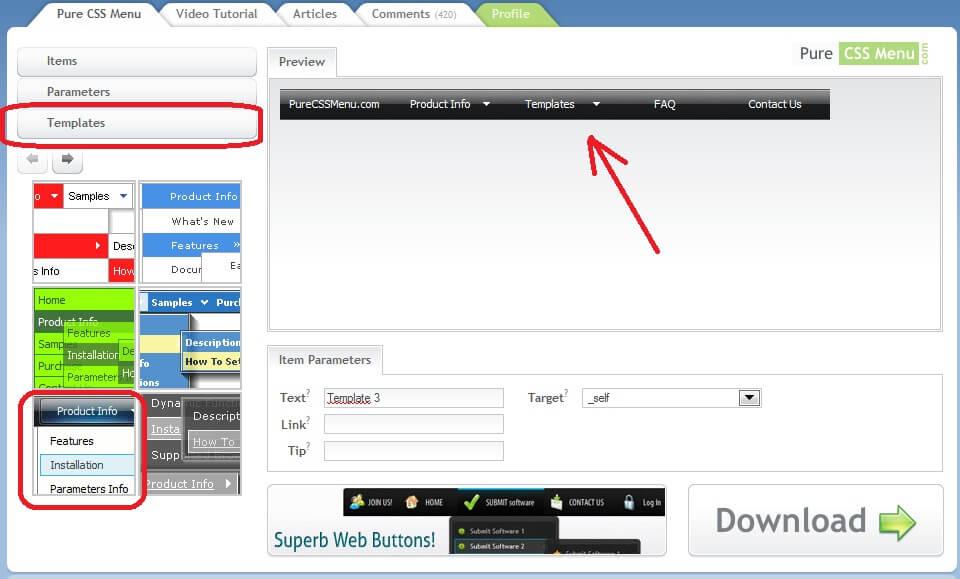Viewport: 960px width, 579px height.
Task: Select the green Home template thumbnail
Action: pos(84,338)
